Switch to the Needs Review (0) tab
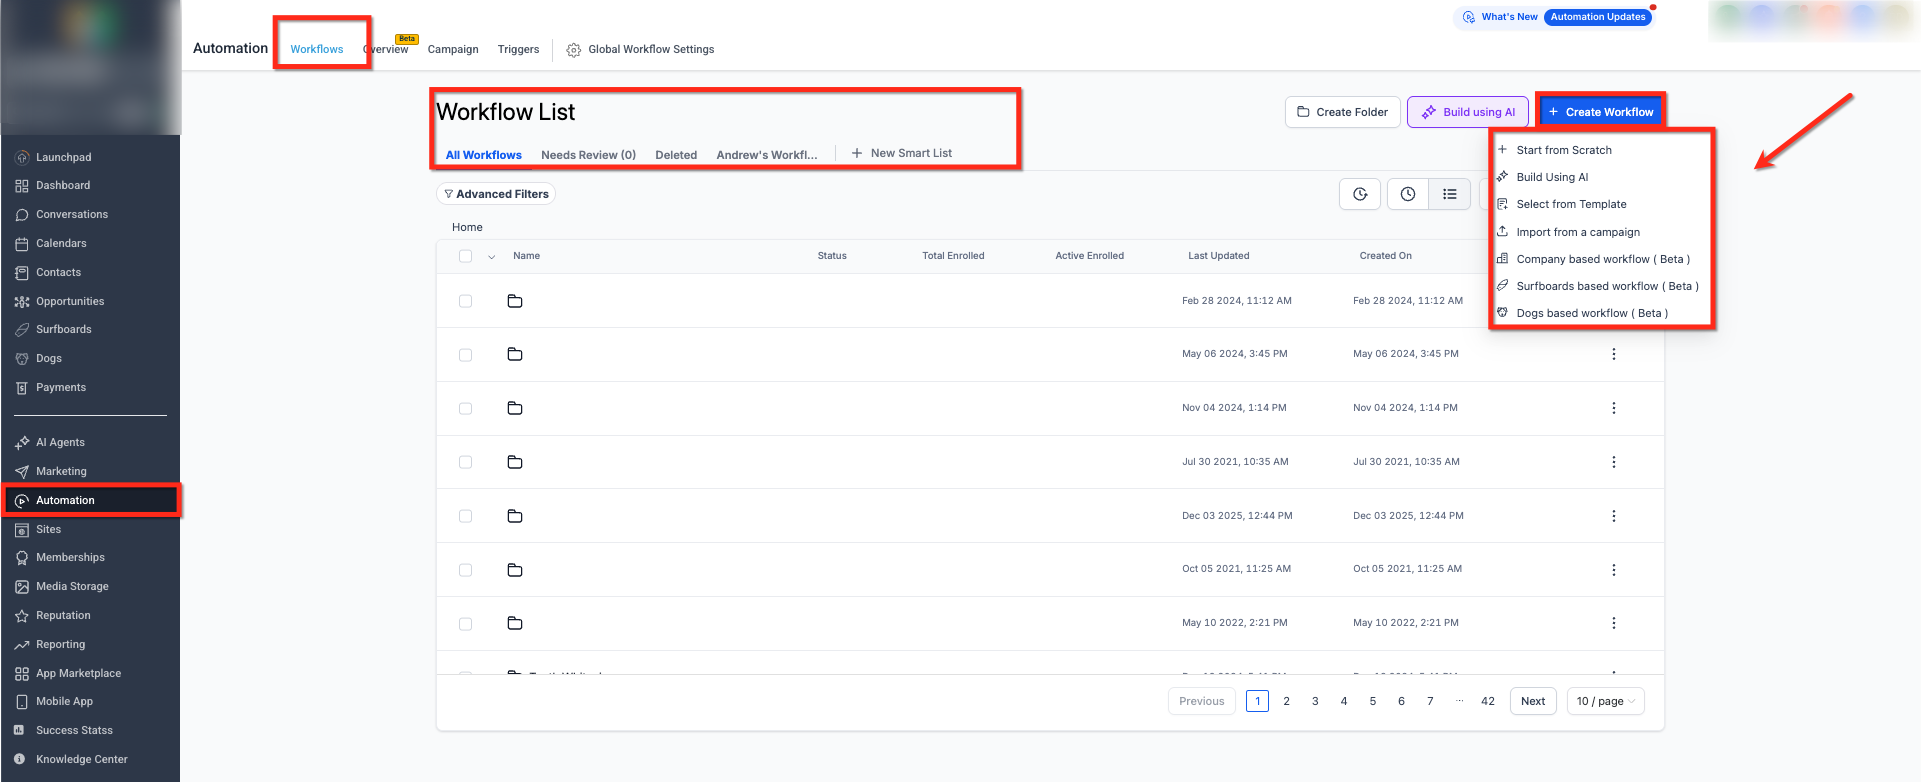Viewport: 1921px width, 782px height. [588, 155]
